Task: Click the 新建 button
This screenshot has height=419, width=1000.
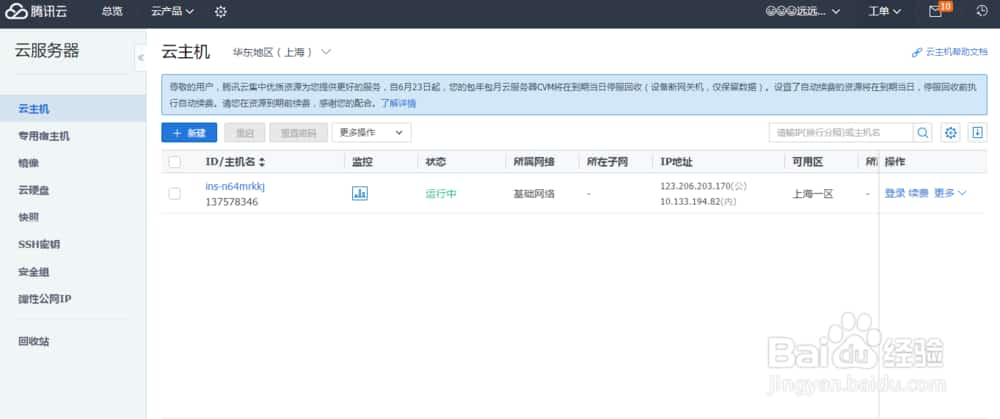Action: pyautogui.click(x=188, y=132)
